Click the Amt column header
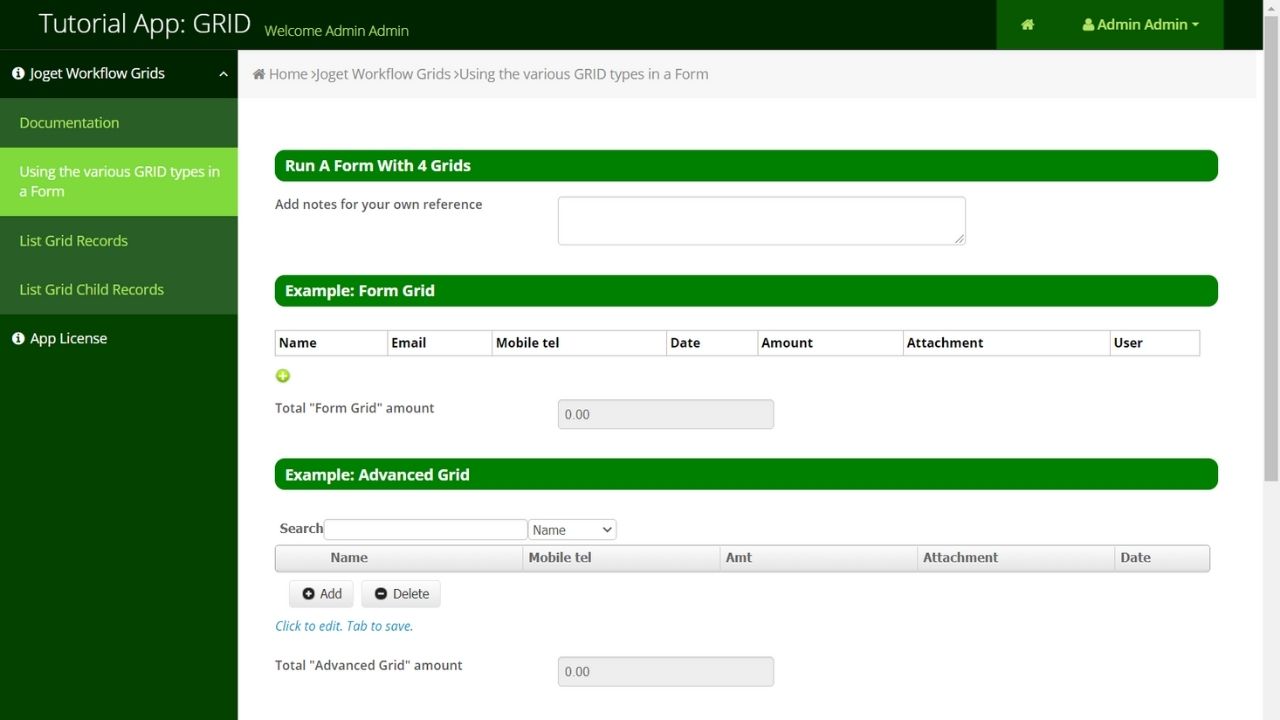 coord(739,558)
